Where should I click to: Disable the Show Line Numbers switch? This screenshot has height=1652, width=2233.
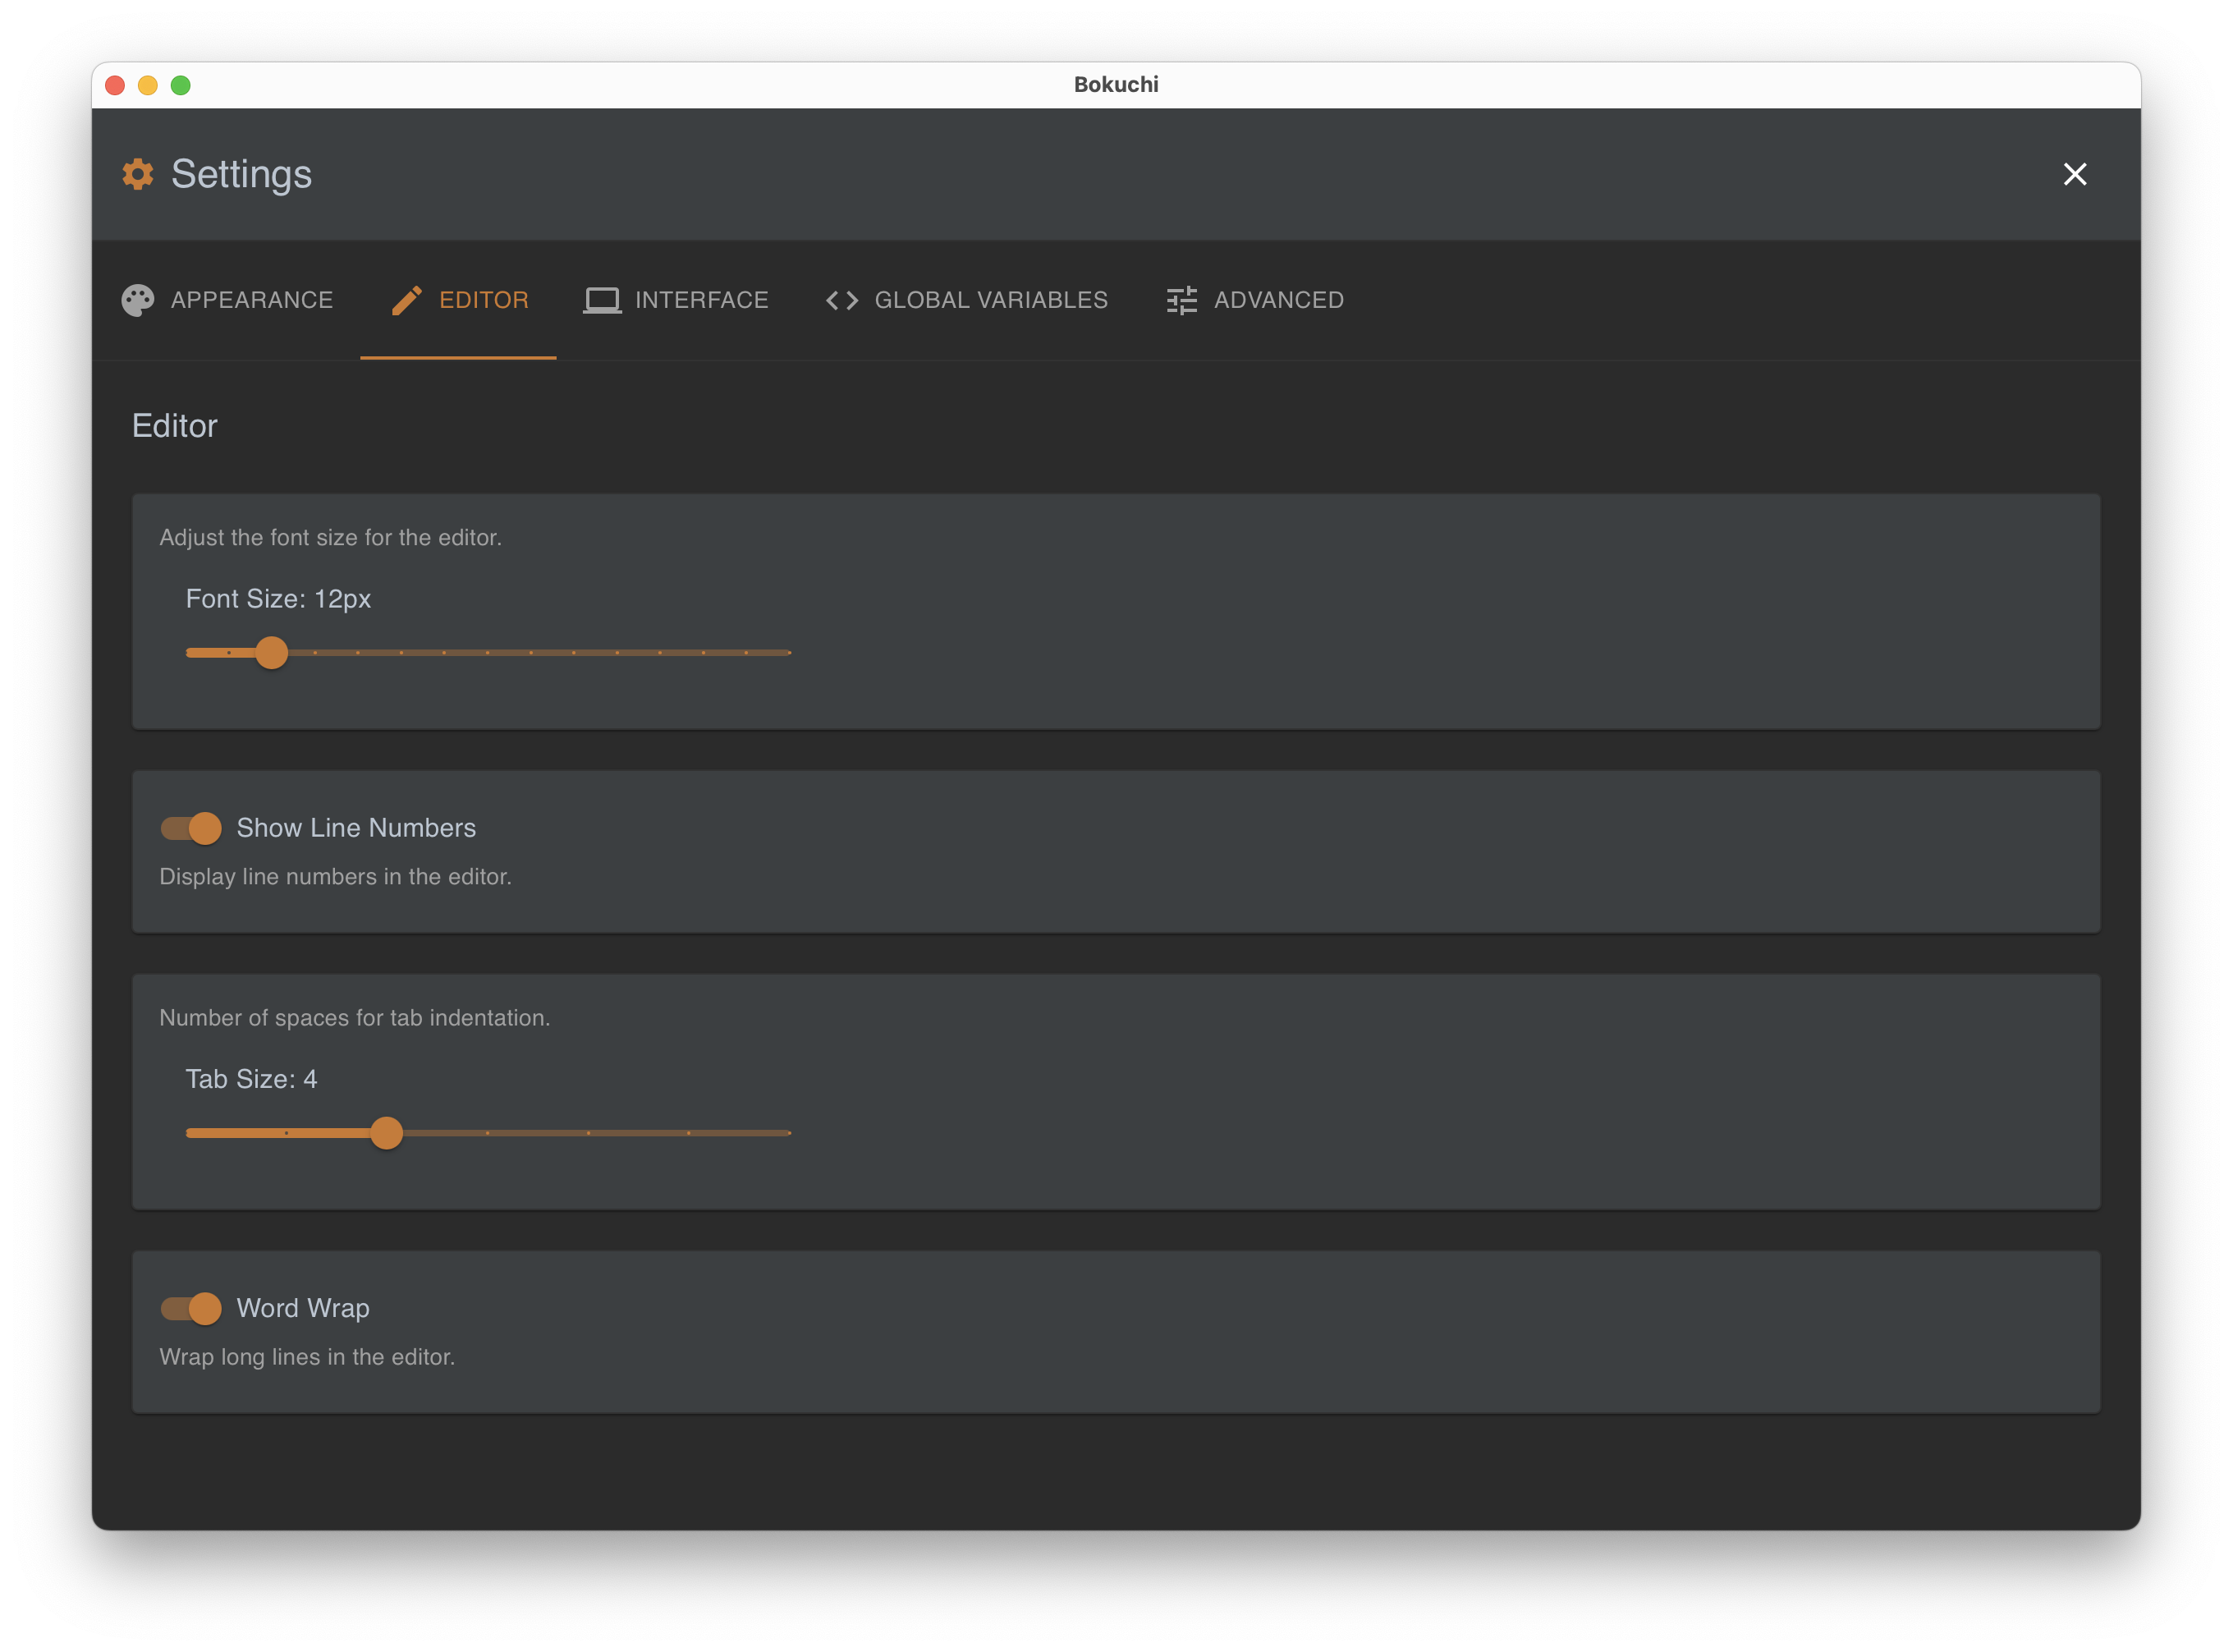(x=192, y=828)
